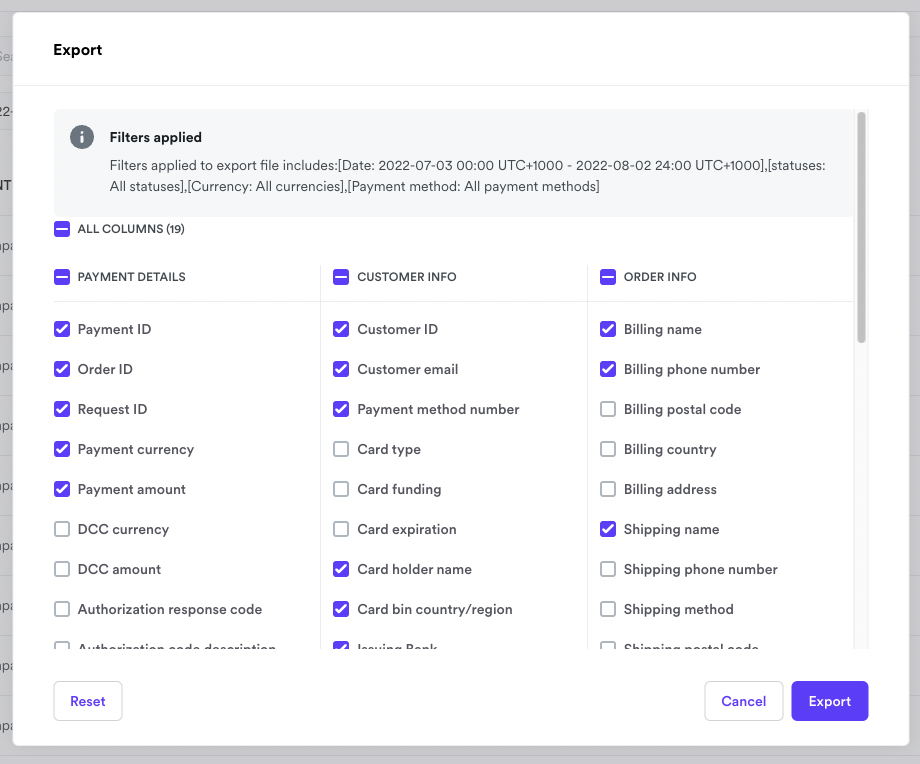Toggle the CUSTOMER INFO group checkbox
Viewport: 920px width, 764px height.
point(341,277)
